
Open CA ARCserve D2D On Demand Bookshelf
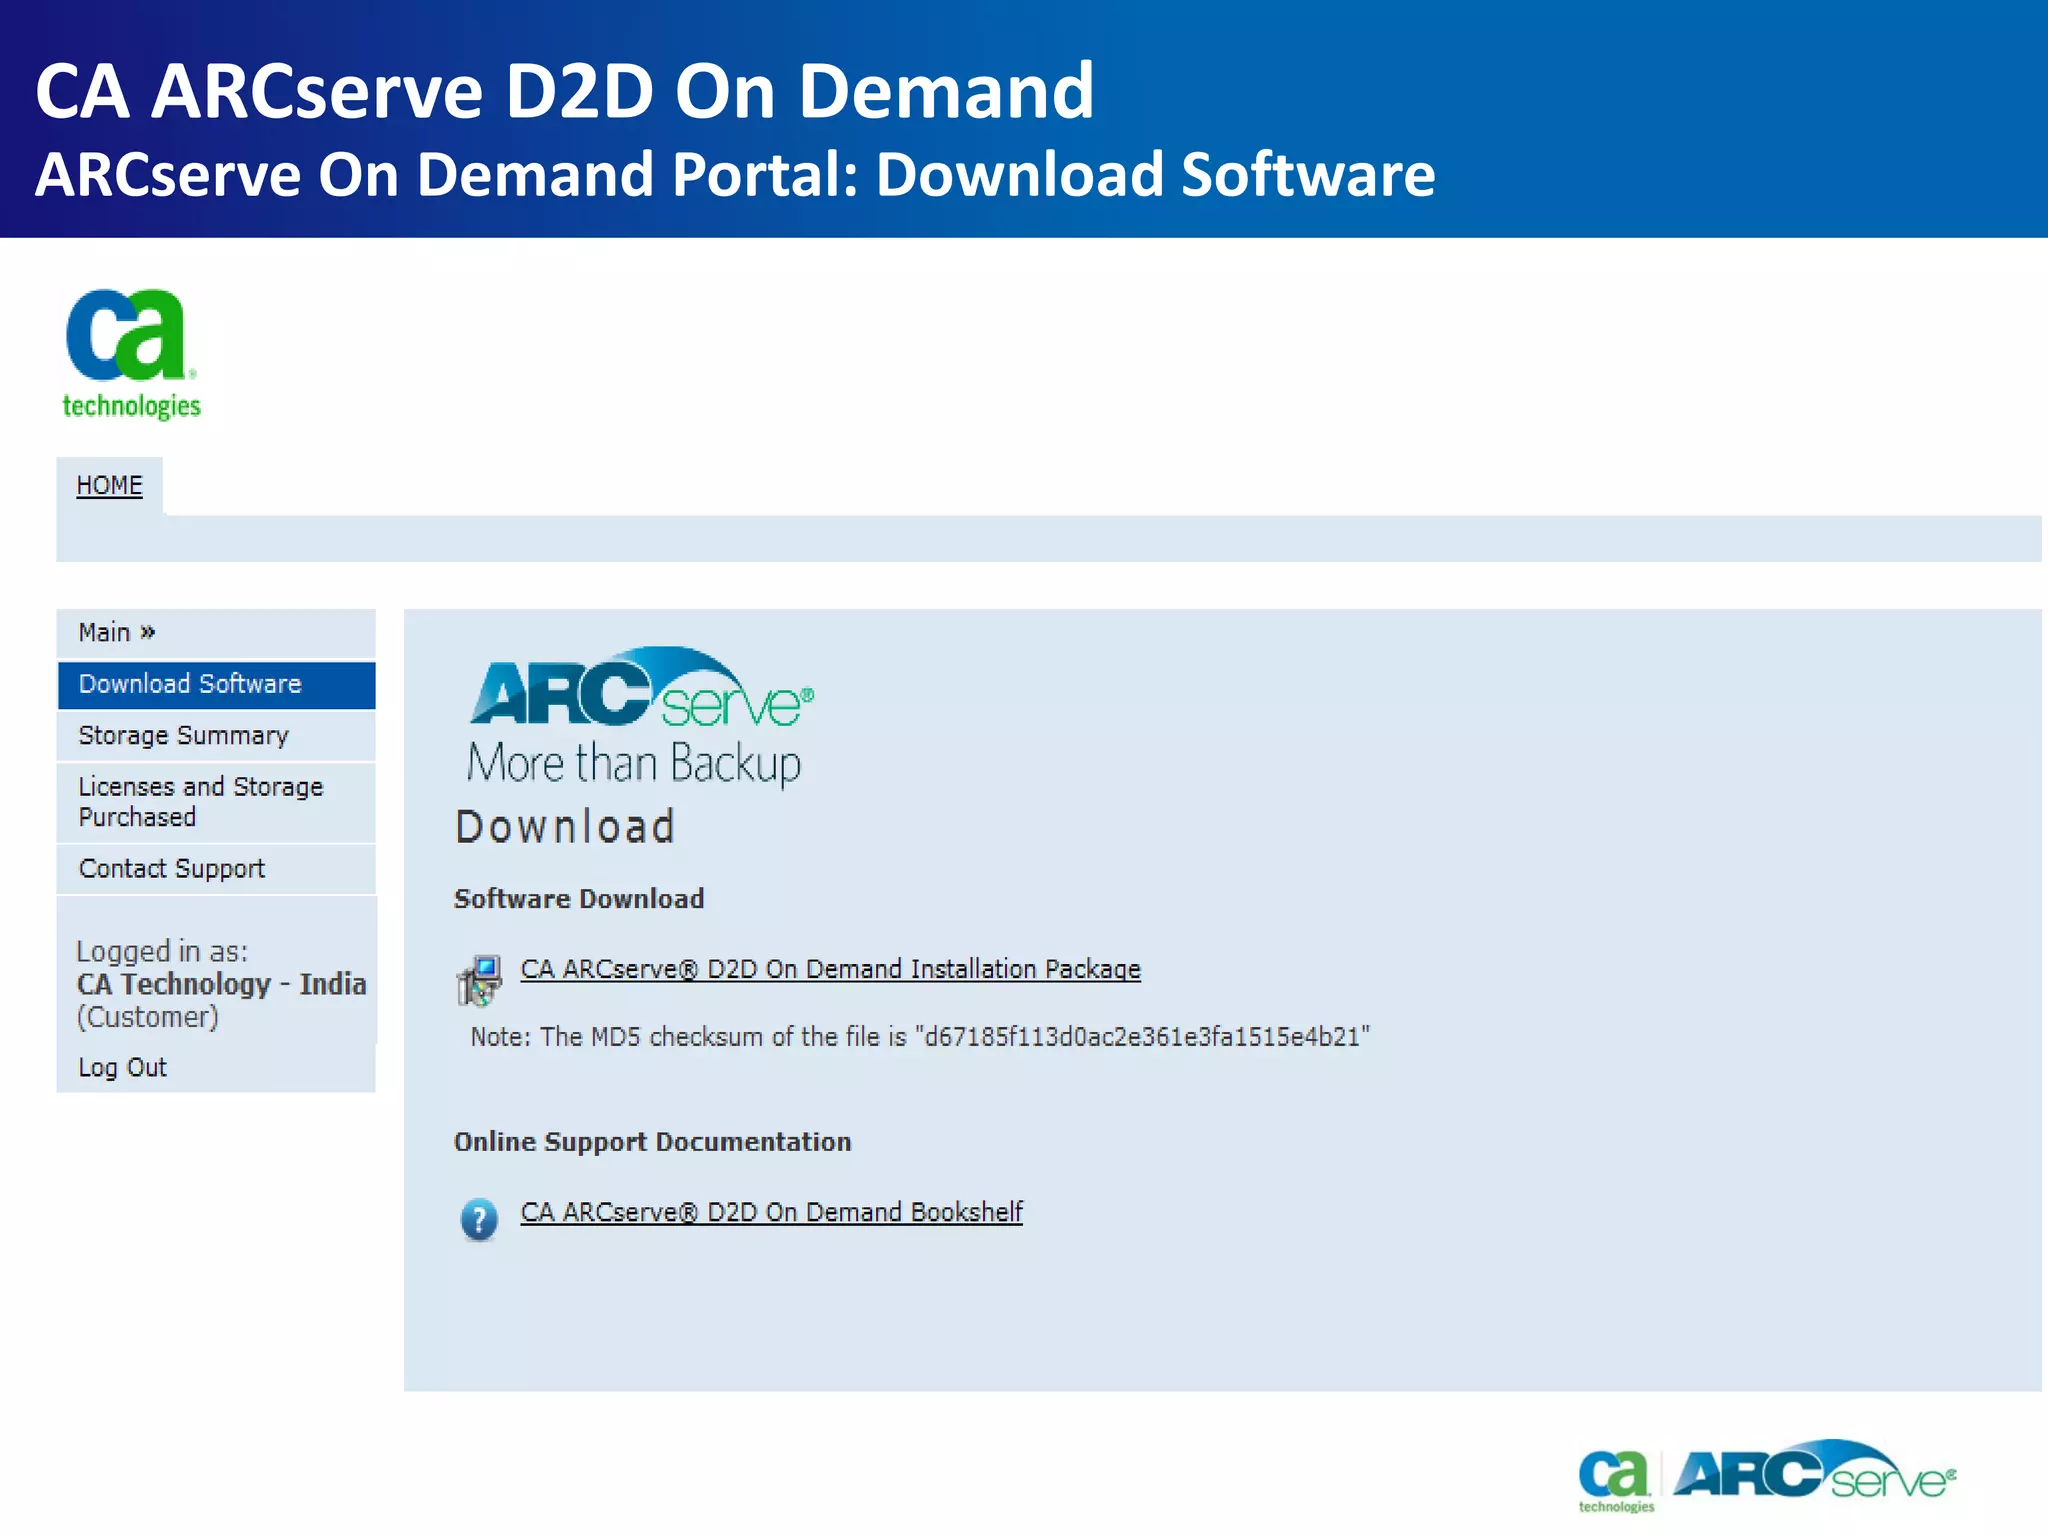pos(771,1212)
